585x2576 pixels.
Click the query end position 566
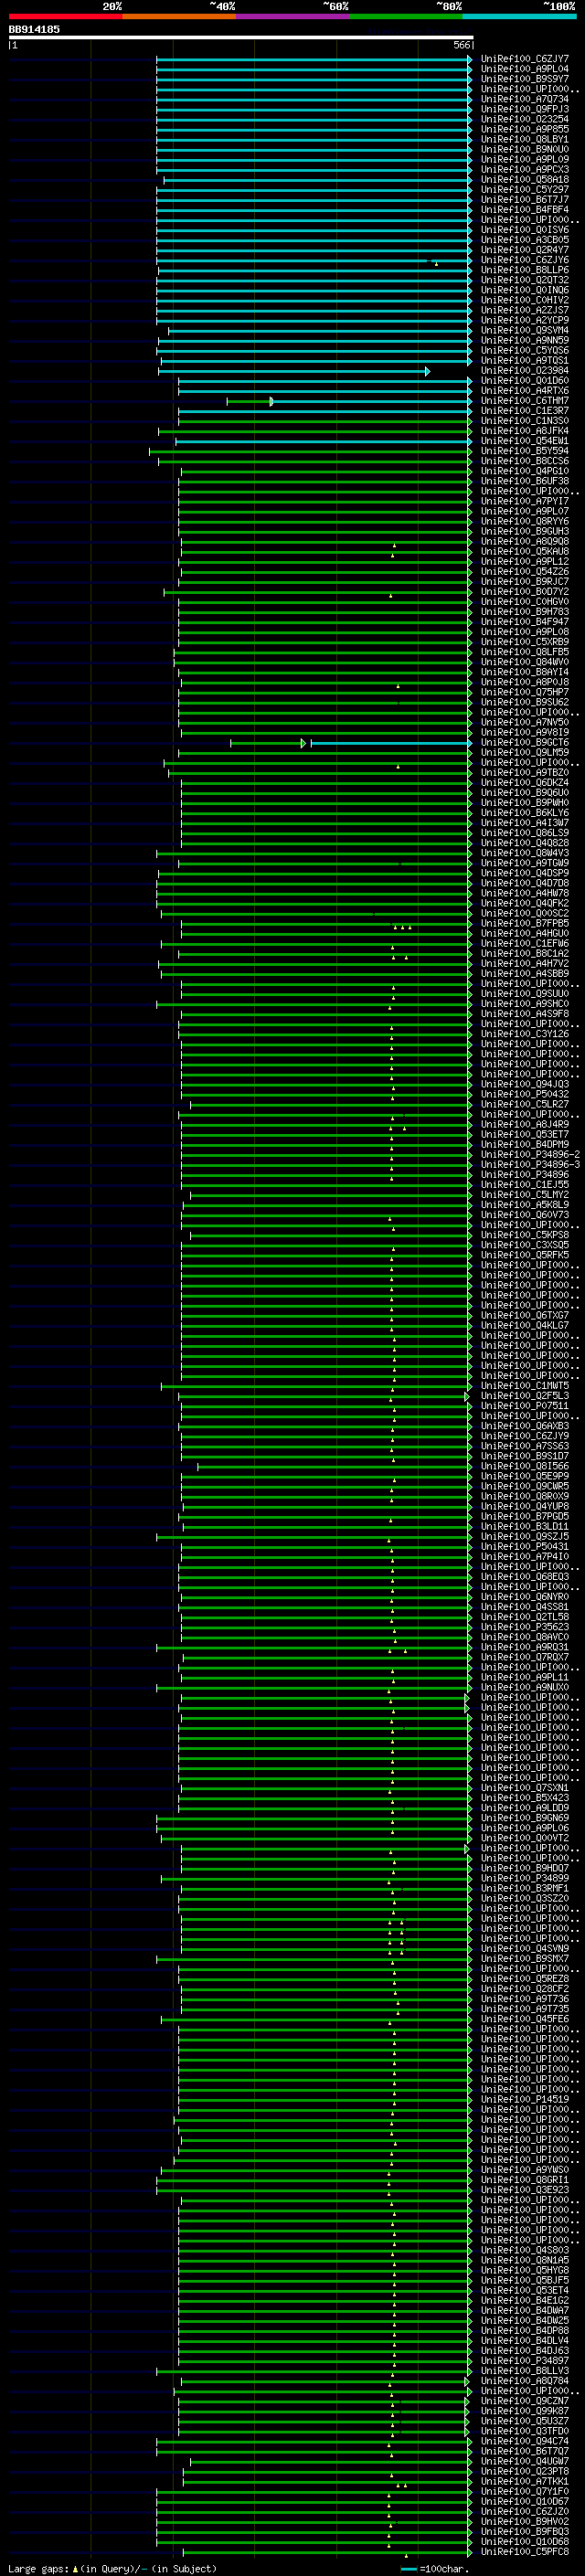click(462, 45)
